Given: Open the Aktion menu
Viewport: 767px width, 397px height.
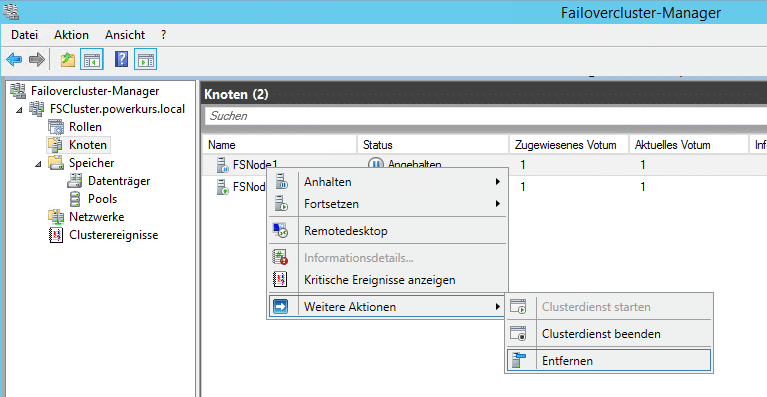Looking at the screenshot, I should (71, 35).
